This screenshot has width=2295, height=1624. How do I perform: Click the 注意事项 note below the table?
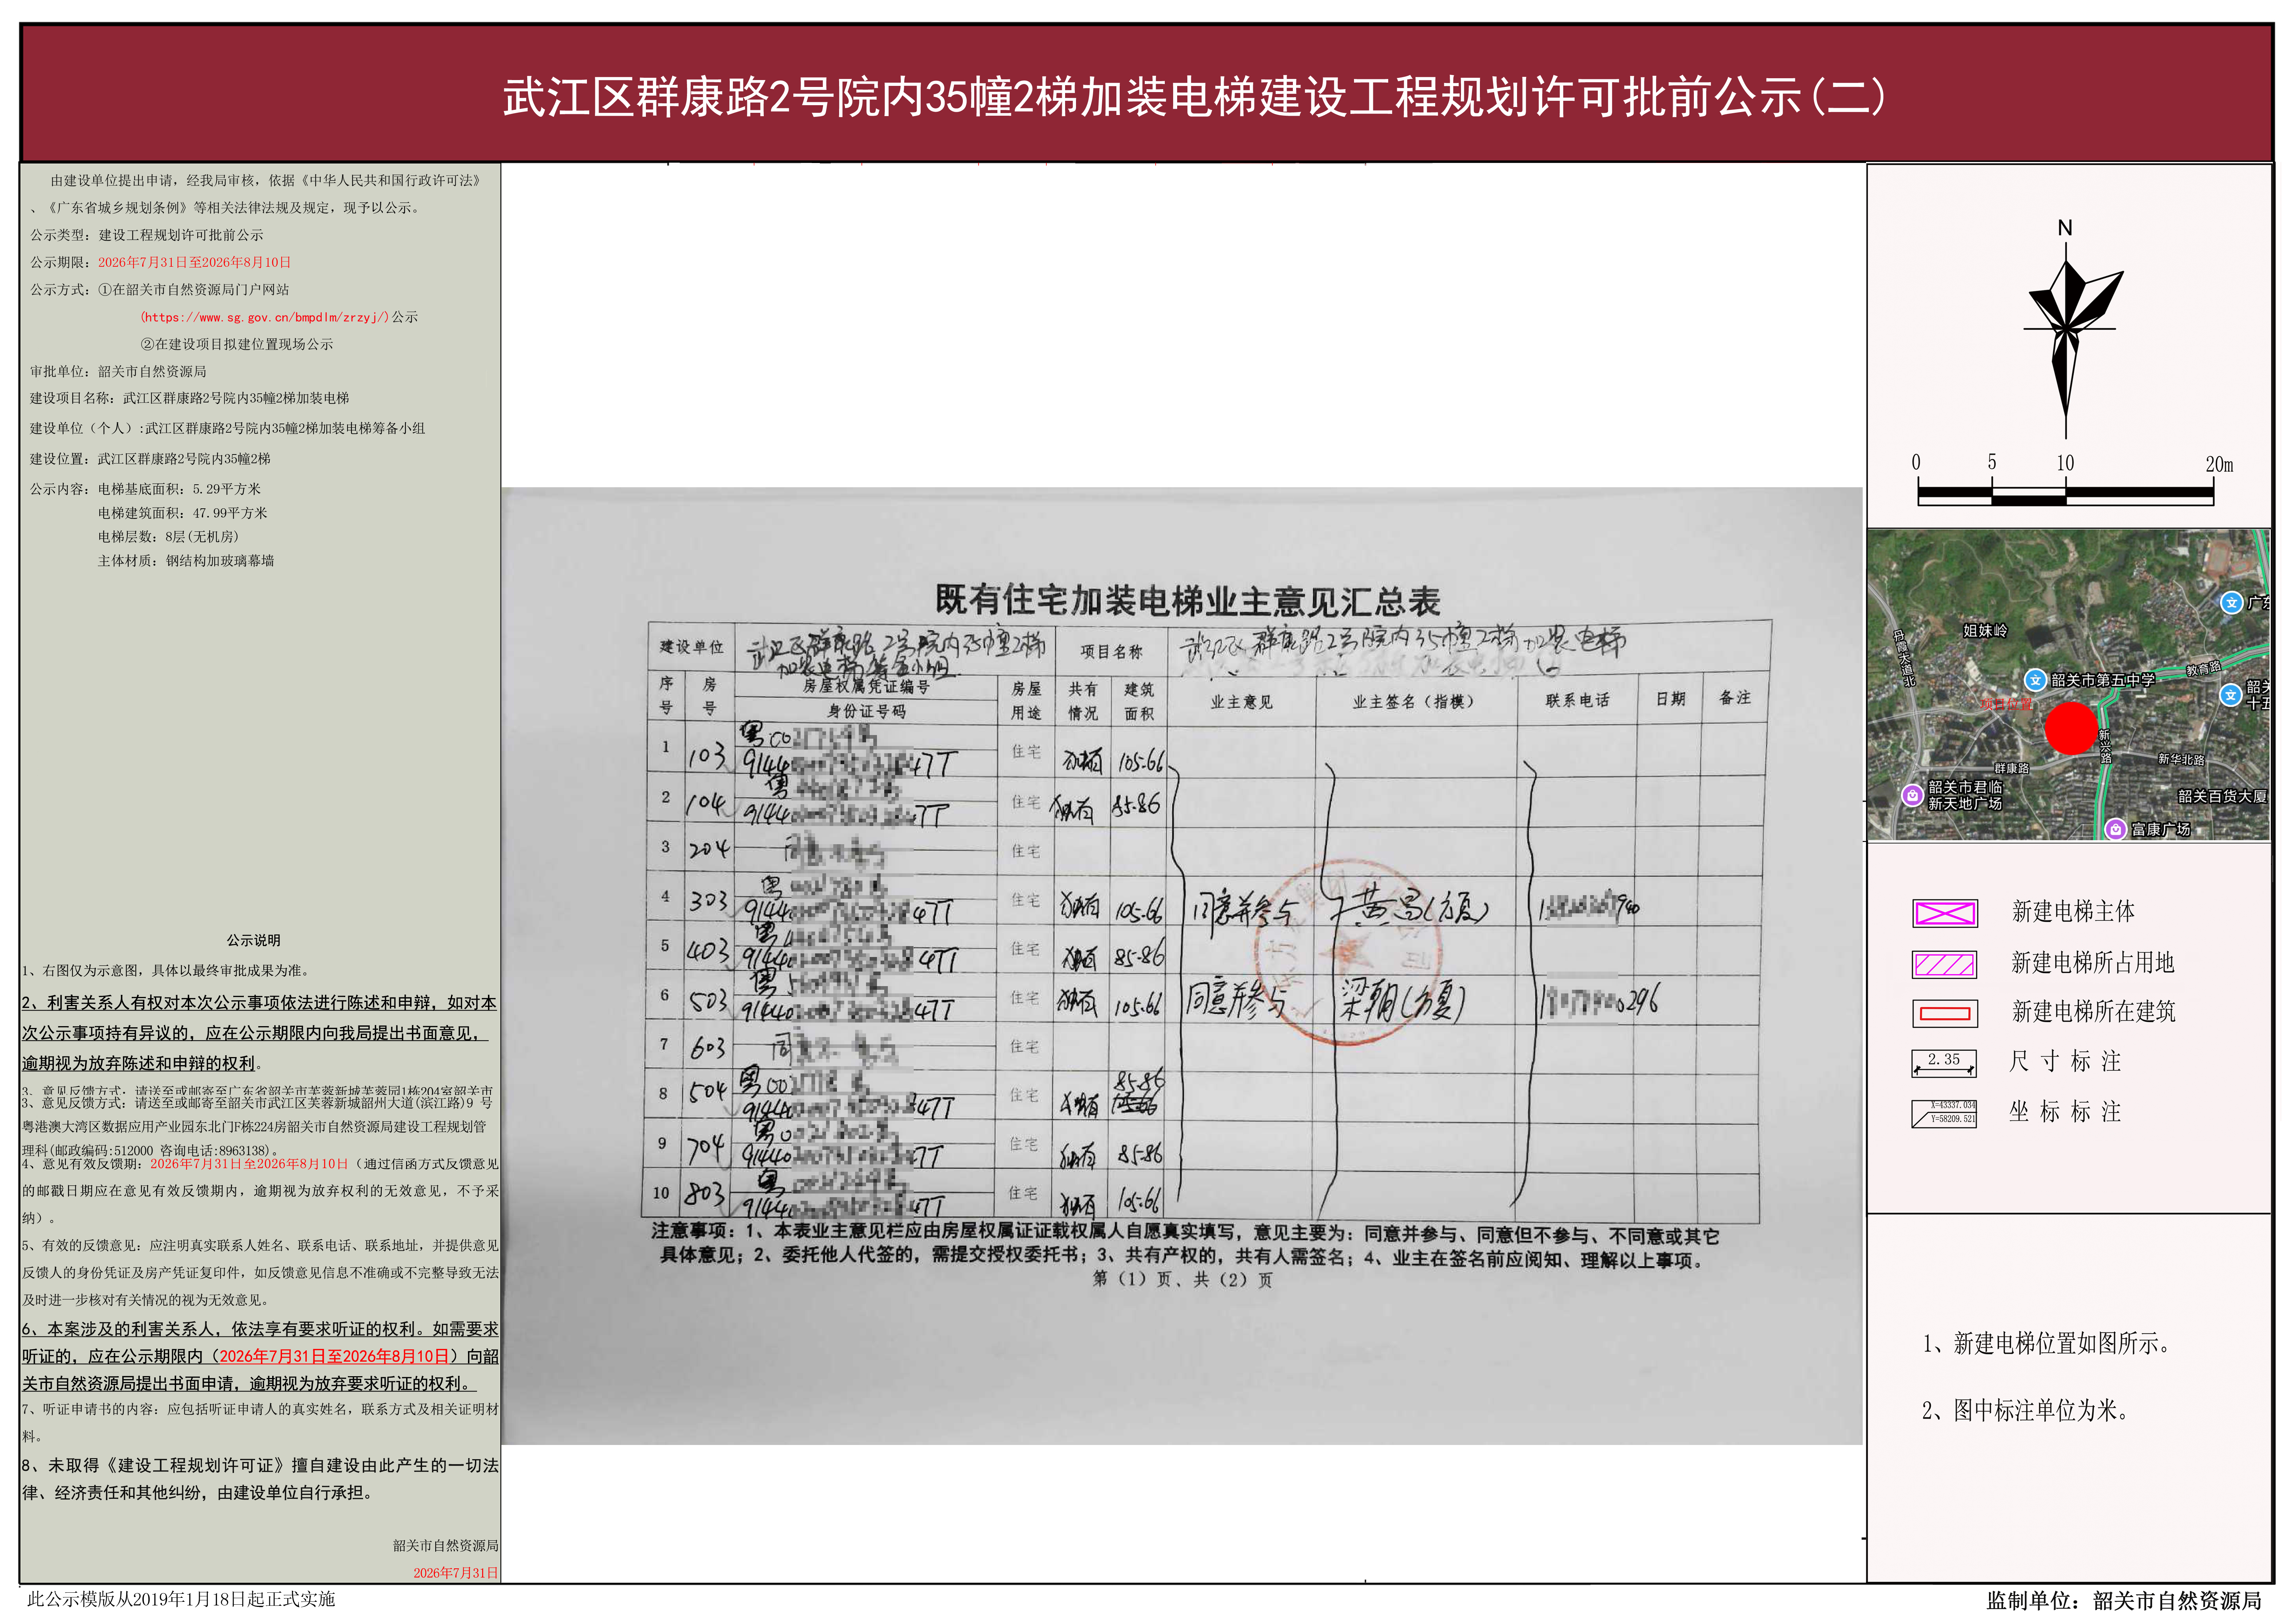pyautogui.click(x=1185, y=1246)
